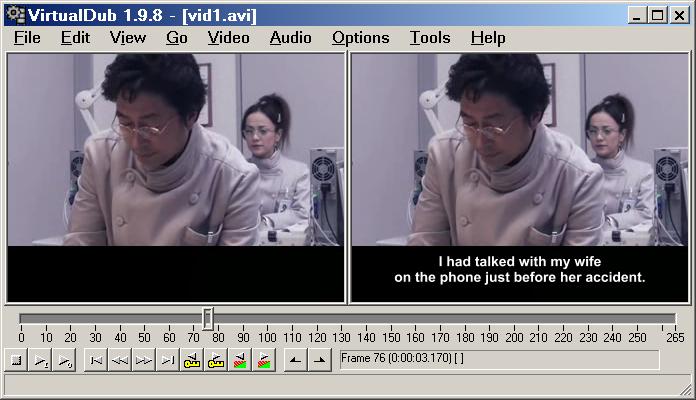696x400 pixels.
Task: Open the Audio menu
Action: 290,38
